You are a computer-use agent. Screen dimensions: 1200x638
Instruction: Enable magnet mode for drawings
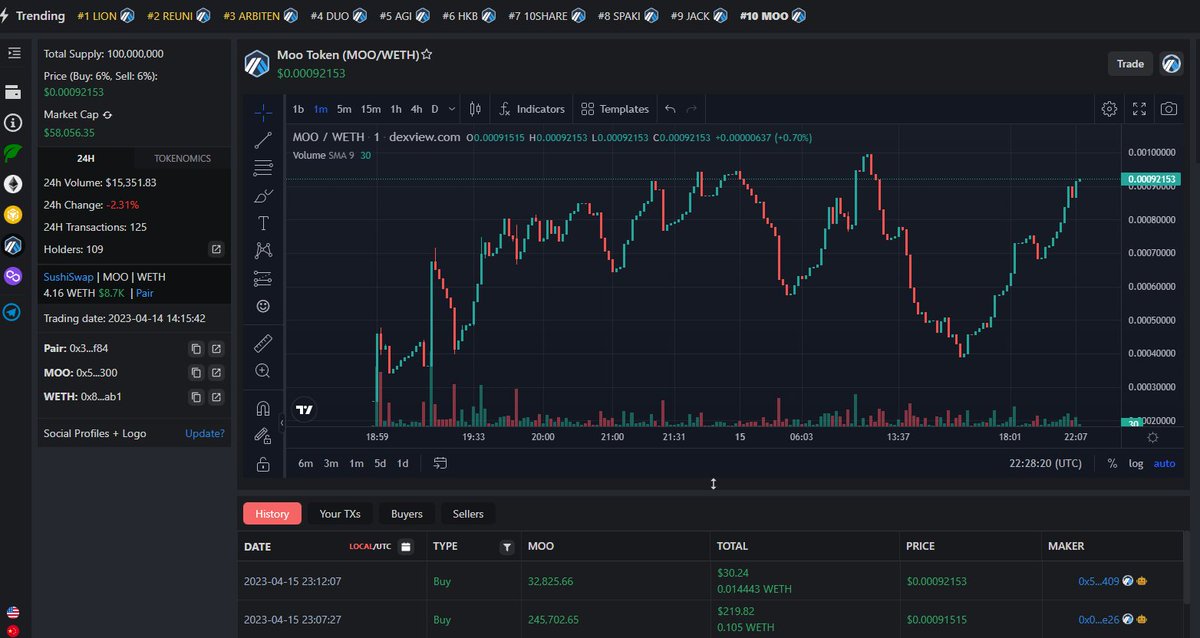tap(263, 408)
